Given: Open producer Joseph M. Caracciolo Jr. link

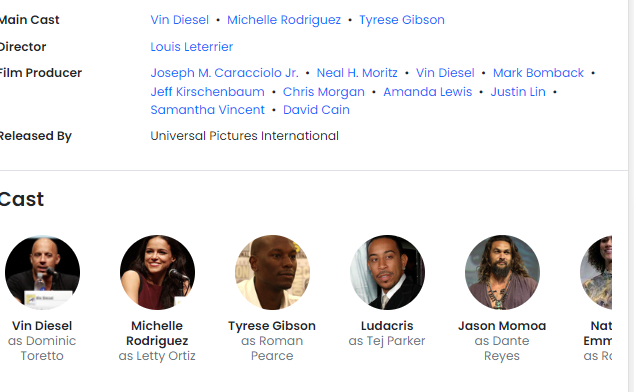Looking at the screenshot, I should 224,73.
